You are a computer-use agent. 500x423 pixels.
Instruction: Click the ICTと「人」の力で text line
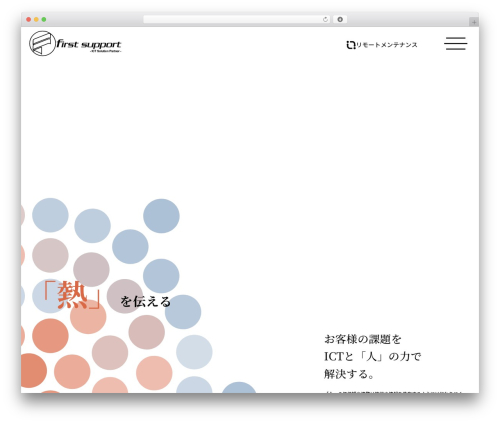click(x=373, y=357)
